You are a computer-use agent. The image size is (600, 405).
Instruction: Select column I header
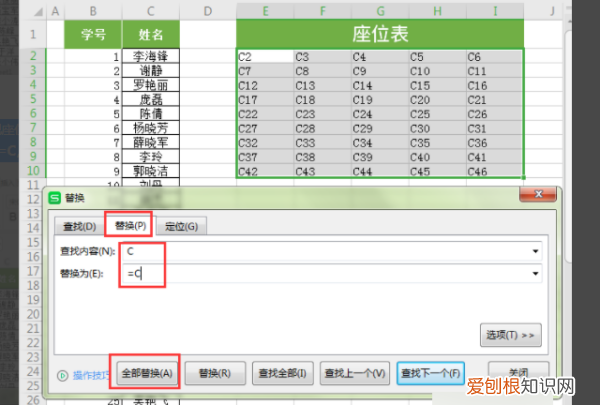(x=495, y=11)
